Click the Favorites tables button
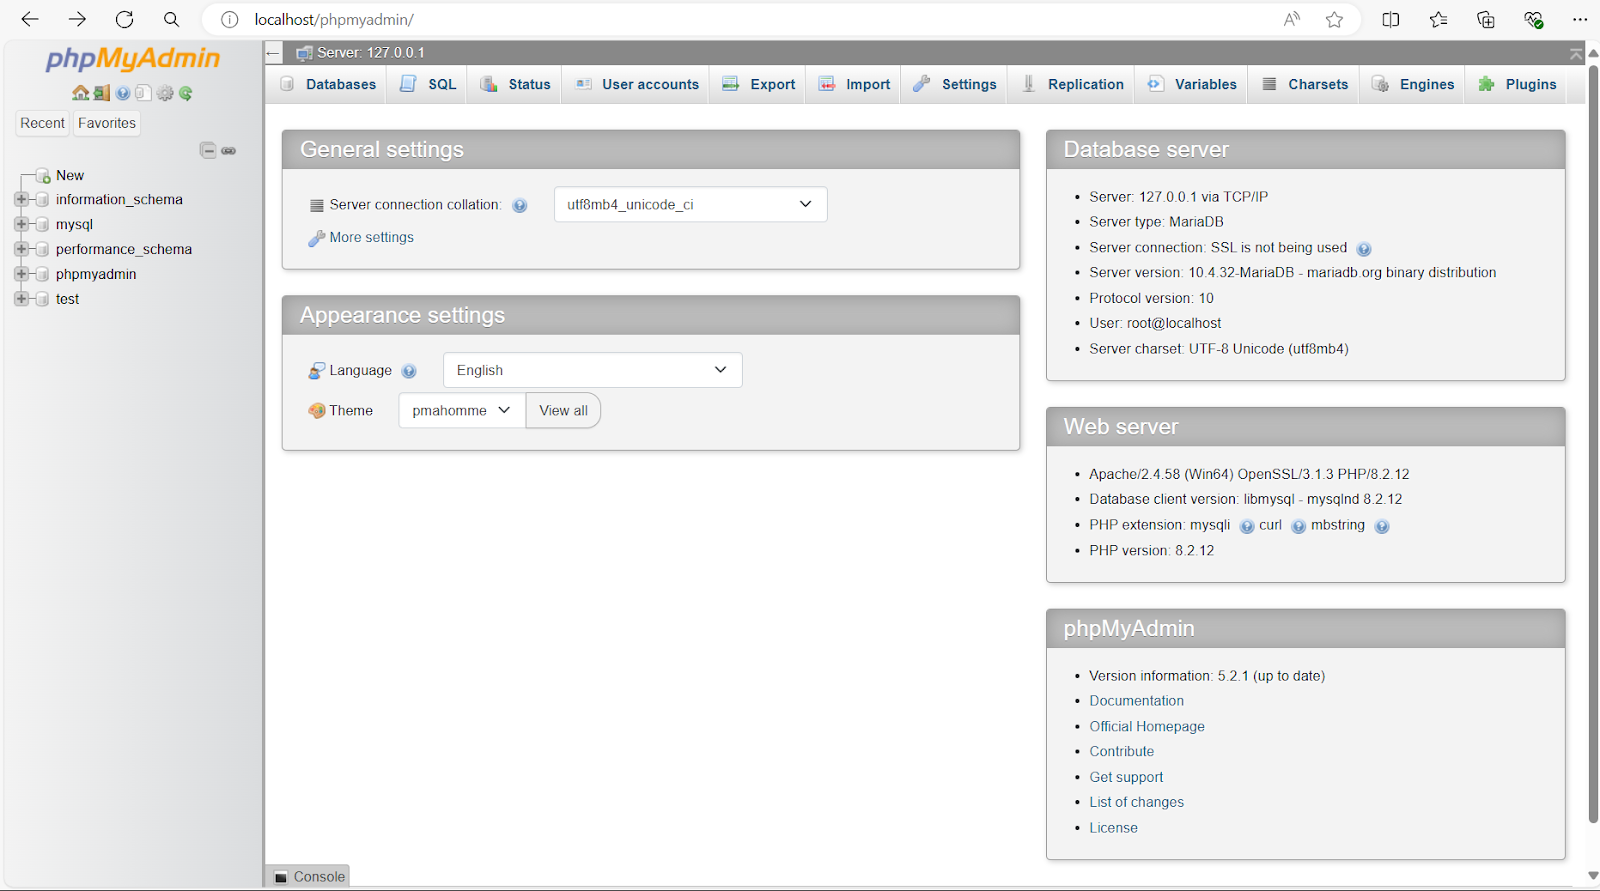 coord(107,123)
